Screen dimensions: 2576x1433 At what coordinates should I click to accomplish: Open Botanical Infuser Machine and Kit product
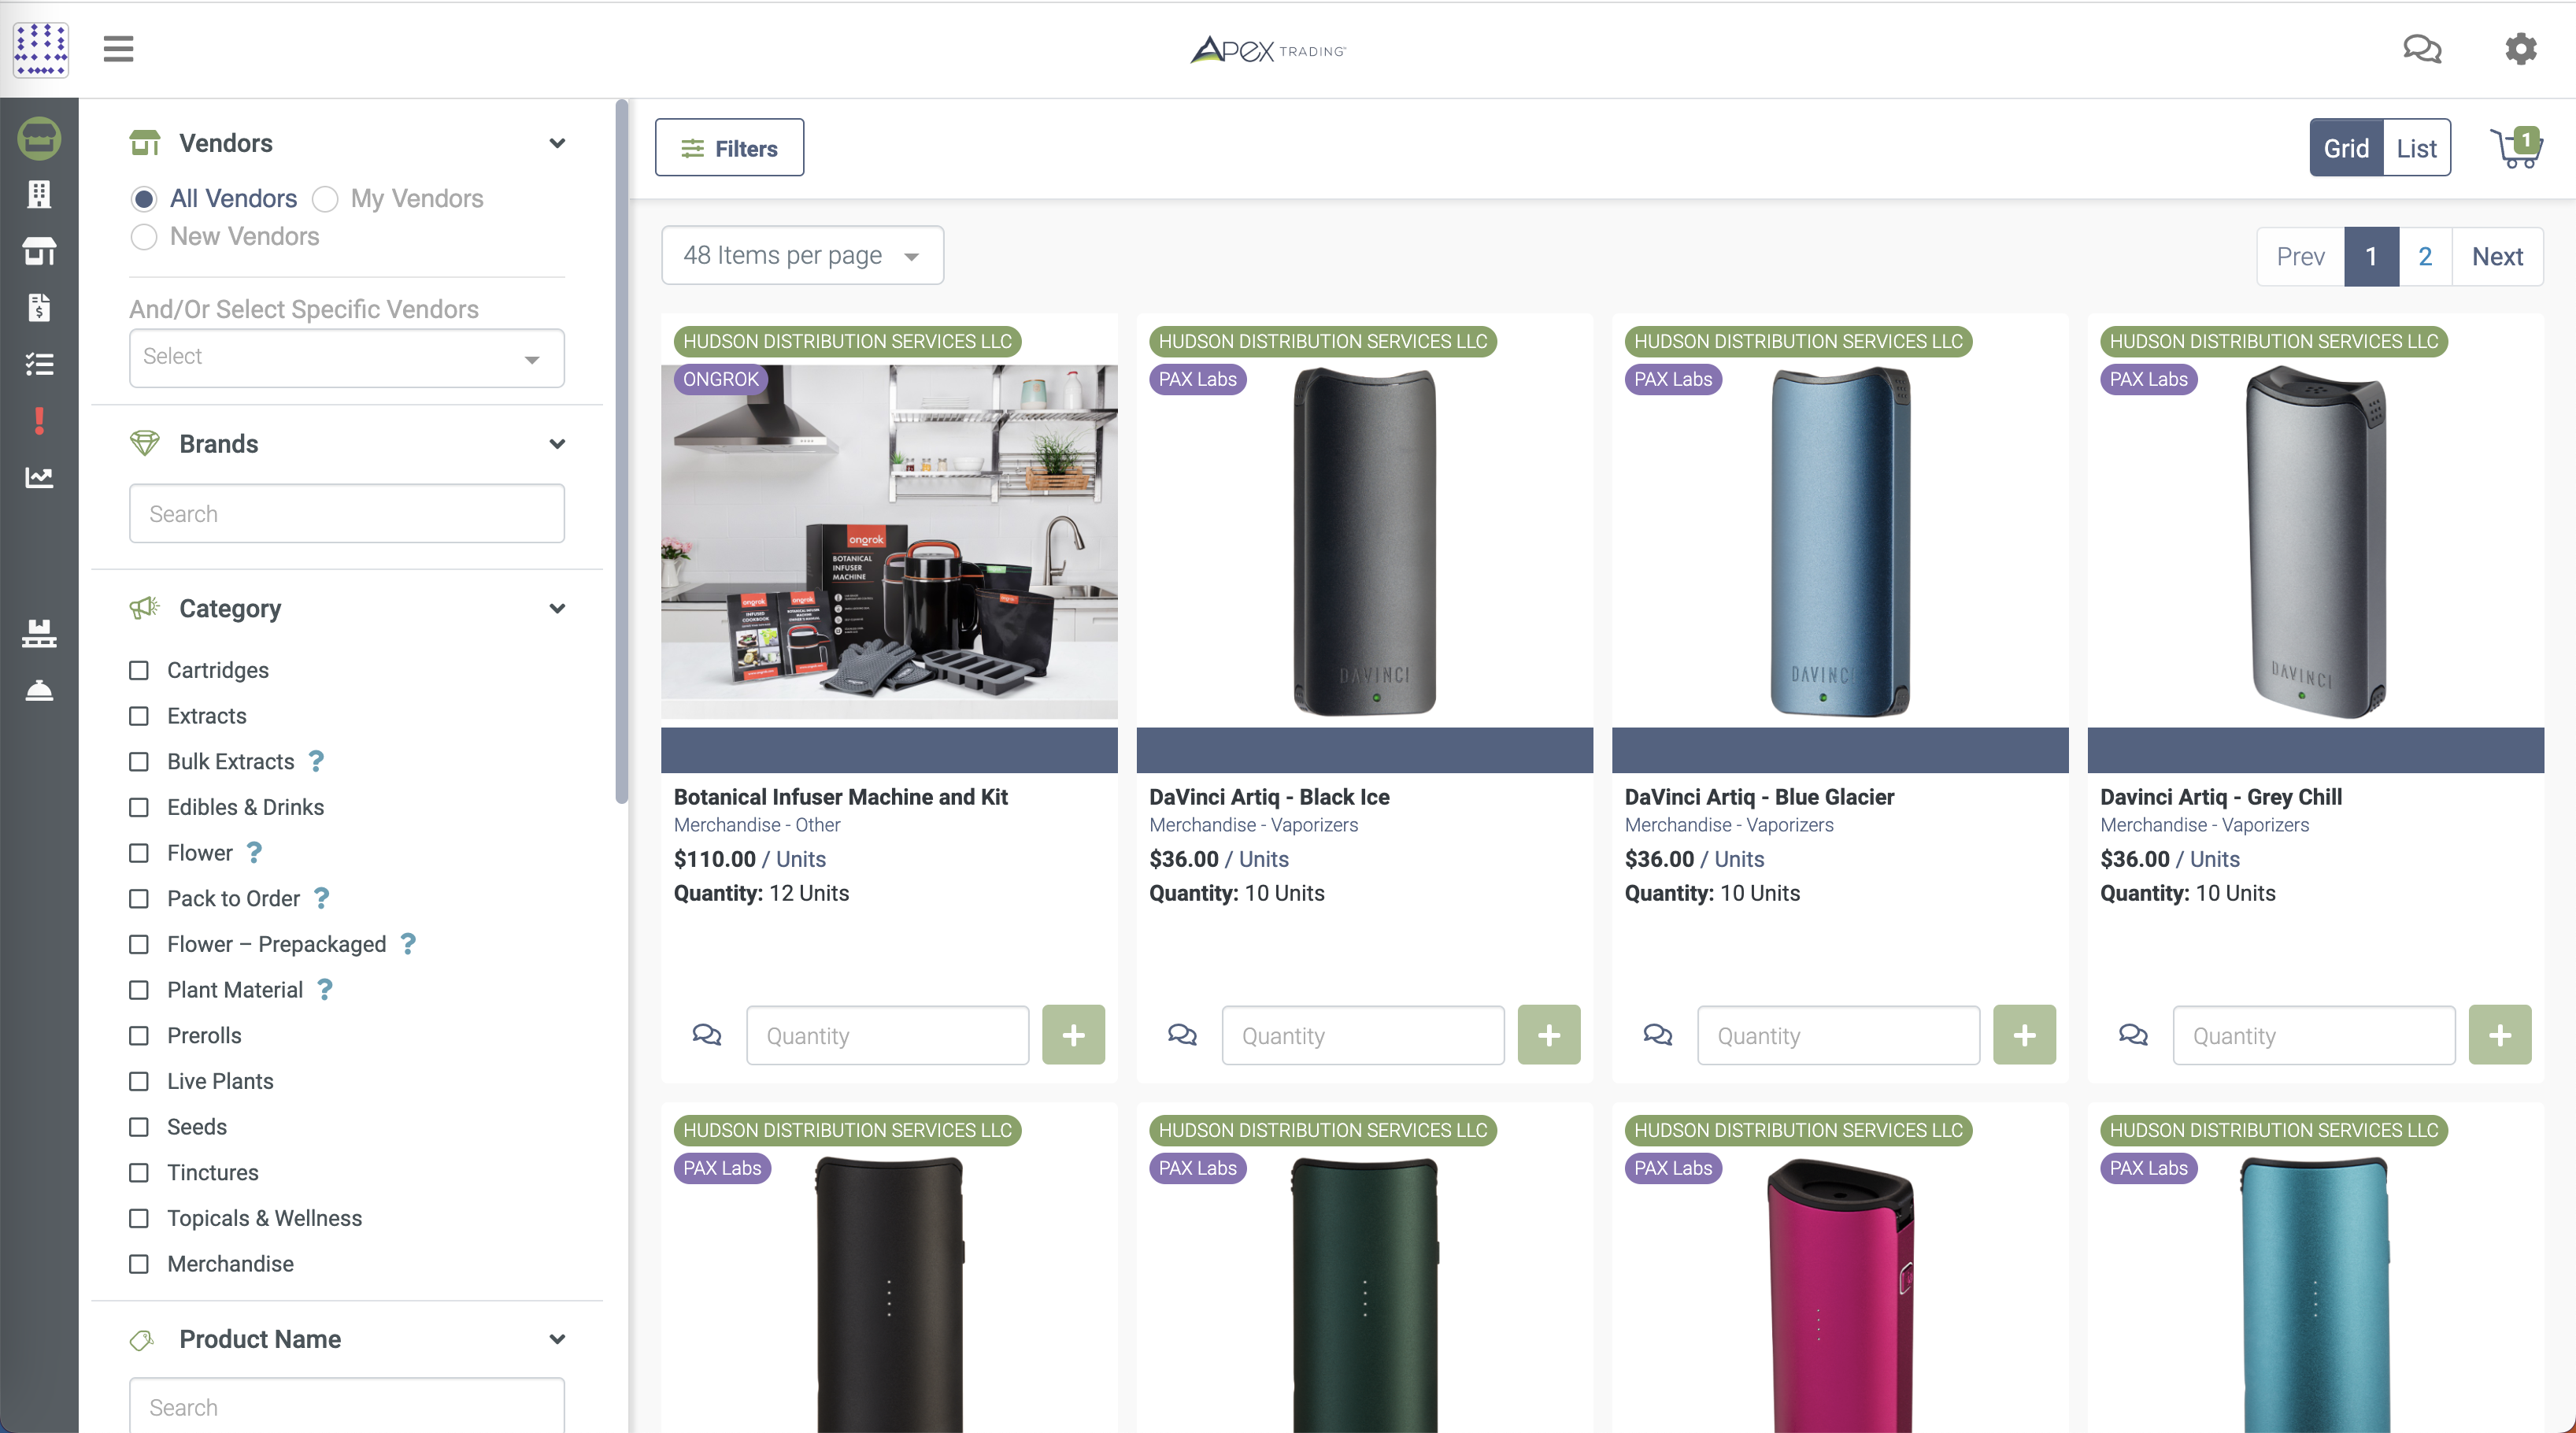coord(840,797)
